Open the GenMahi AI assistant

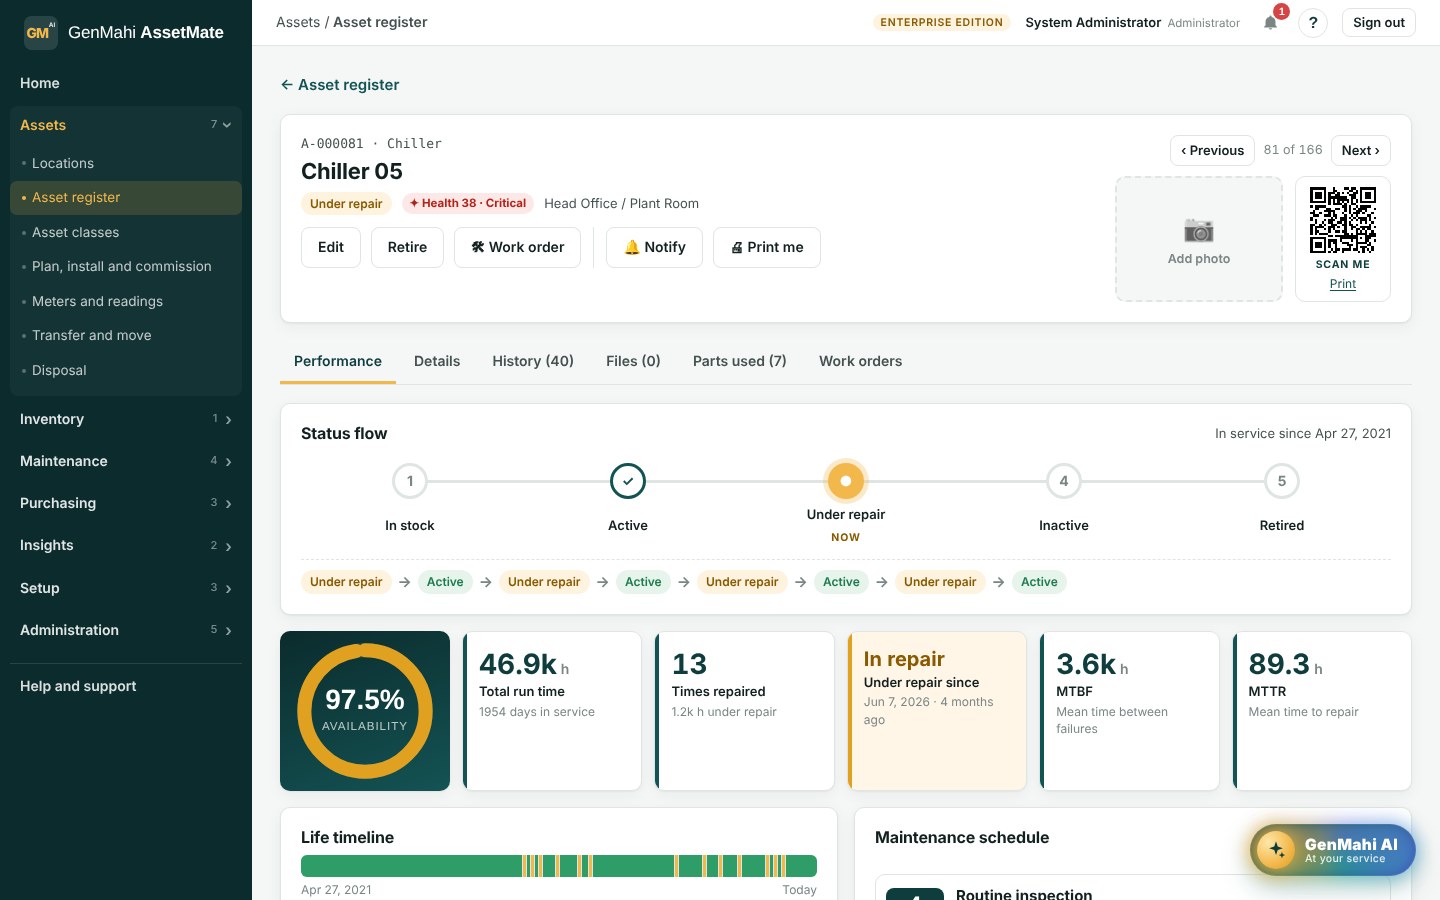coord(1333,850)
